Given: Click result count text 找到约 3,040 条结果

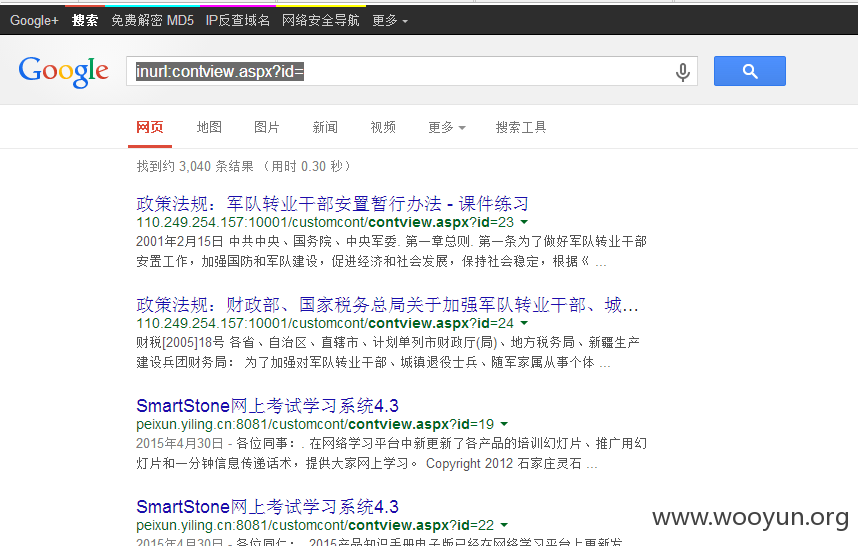Looking at the screenshot, I should click(x=195, y=166).
